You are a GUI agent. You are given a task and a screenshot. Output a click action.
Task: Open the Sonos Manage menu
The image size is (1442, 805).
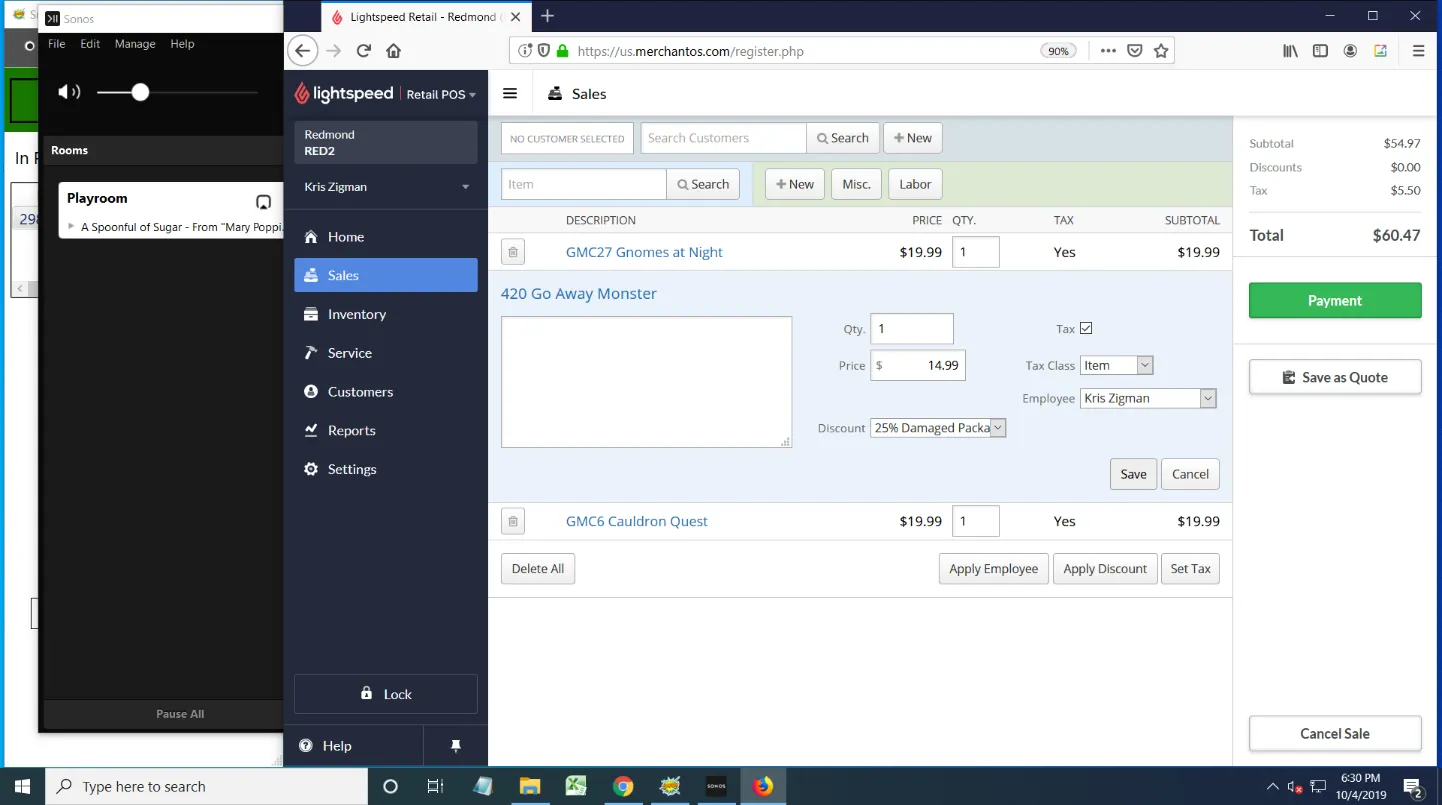click(135, 44)
